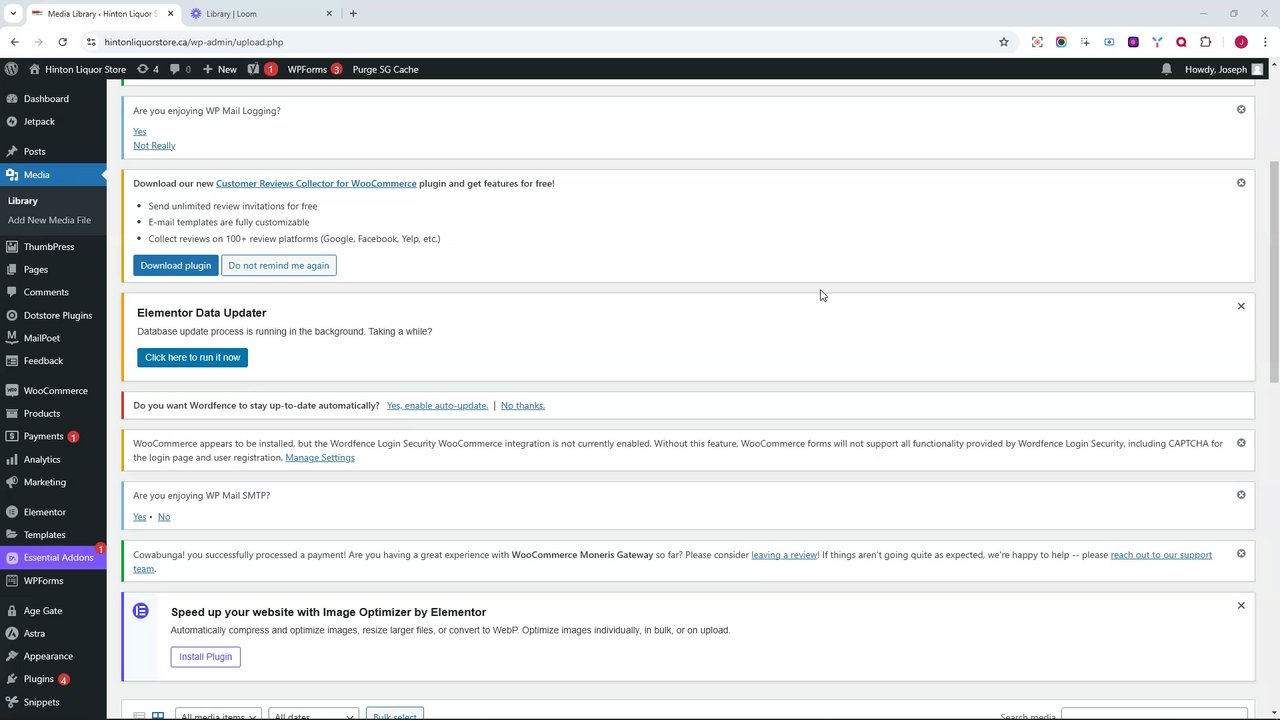
Task: Open Analytics in the sidebar
Action: coord(41,459)
